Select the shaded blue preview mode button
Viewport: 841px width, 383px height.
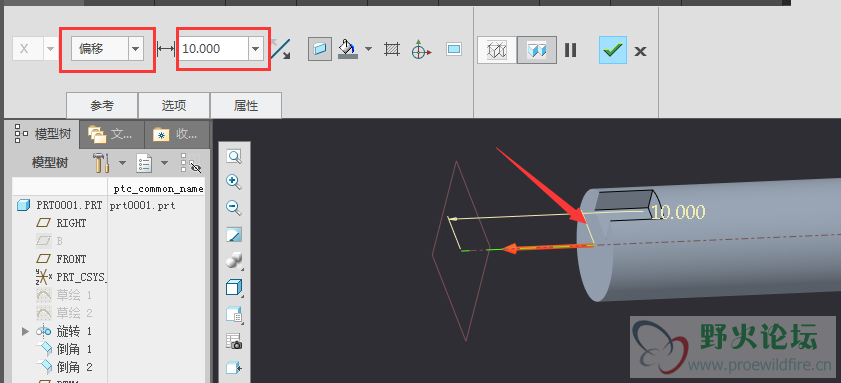pyautogui.click(x=536, y=50)
